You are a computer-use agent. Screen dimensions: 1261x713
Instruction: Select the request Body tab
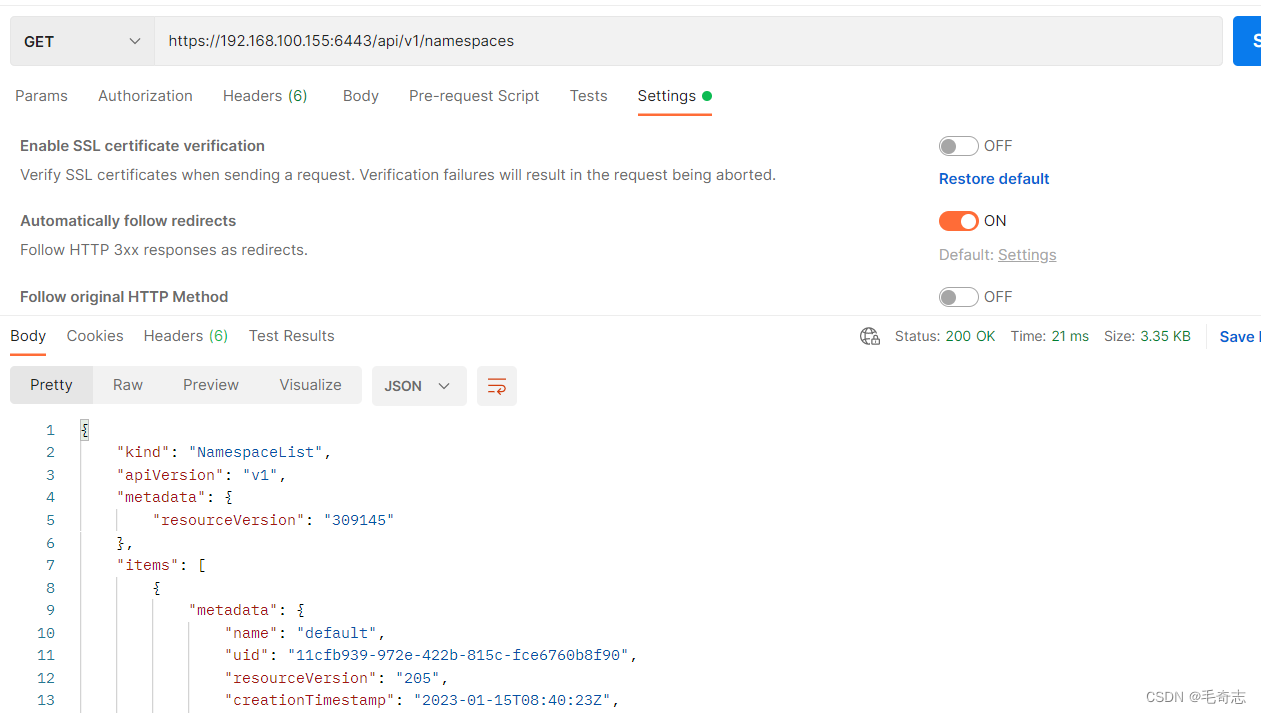coord(360,96)
